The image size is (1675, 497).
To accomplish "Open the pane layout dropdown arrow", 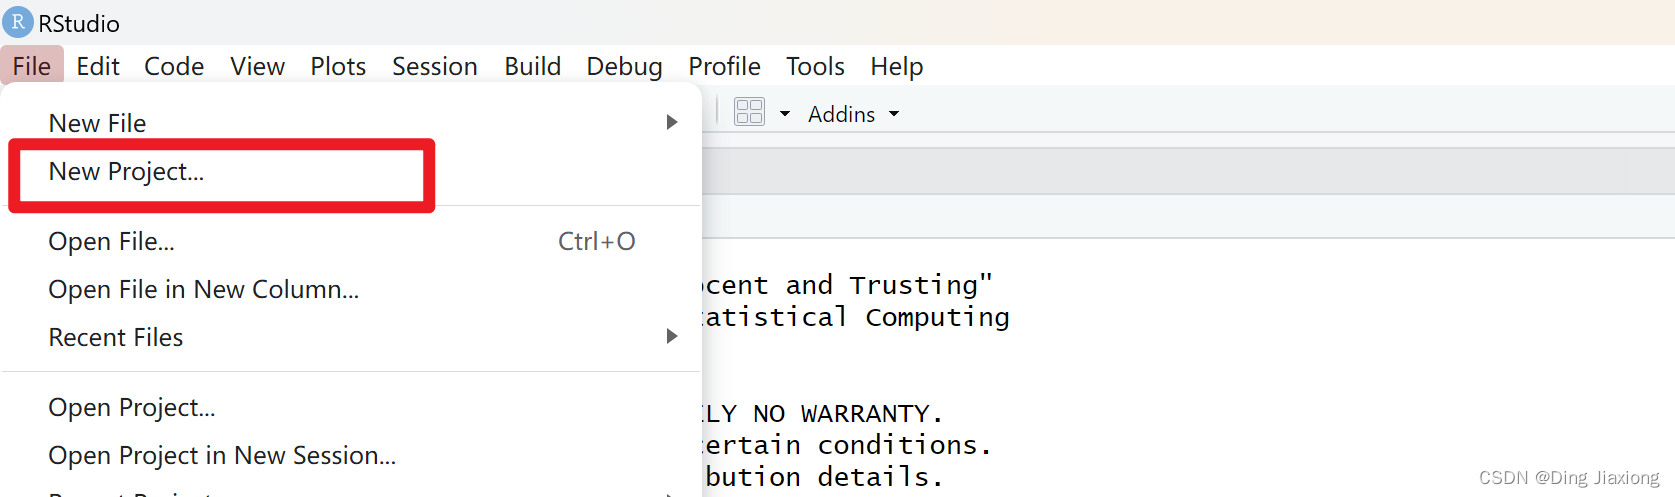I will coord(785,114).
